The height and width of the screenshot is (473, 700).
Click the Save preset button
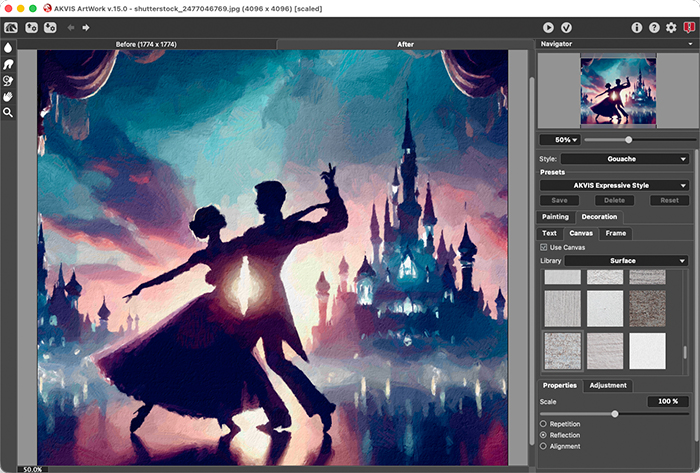pos(559,200)
